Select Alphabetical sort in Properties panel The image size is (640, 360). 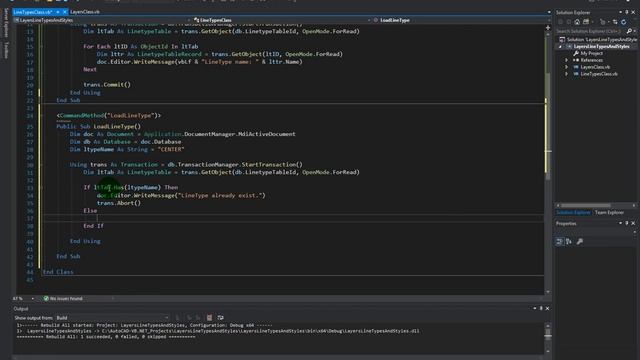[569, 242]
